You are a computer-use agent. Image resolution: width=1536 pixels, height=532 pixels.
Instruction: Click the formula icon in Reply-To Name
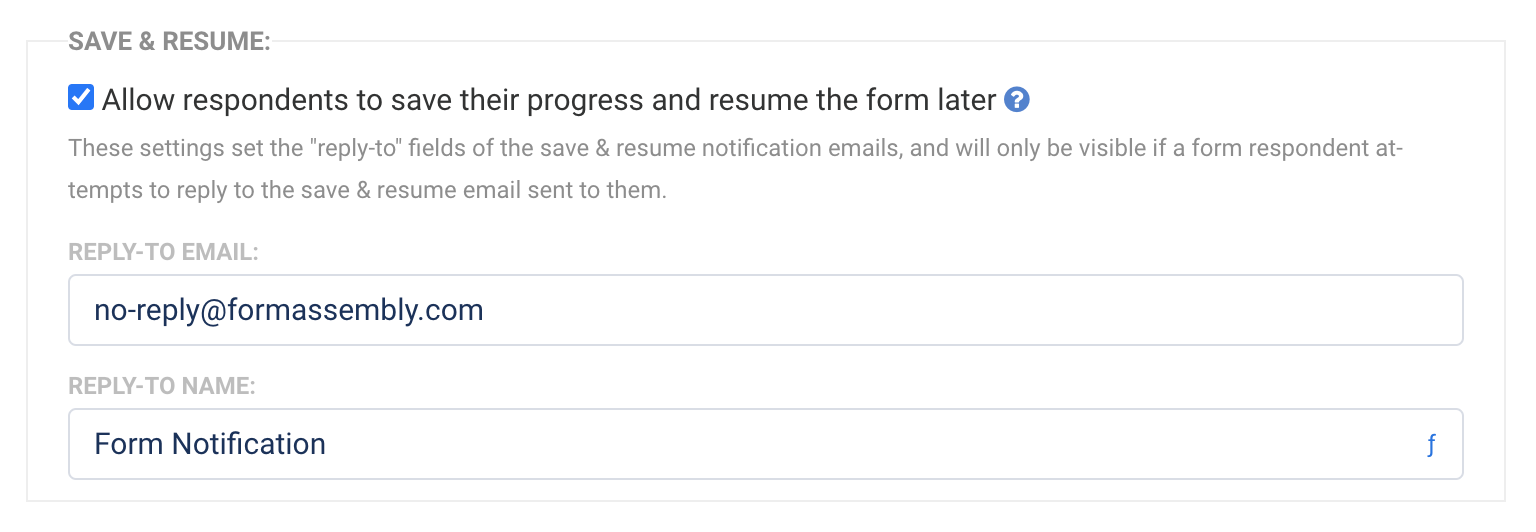(x=1431, y=445)
